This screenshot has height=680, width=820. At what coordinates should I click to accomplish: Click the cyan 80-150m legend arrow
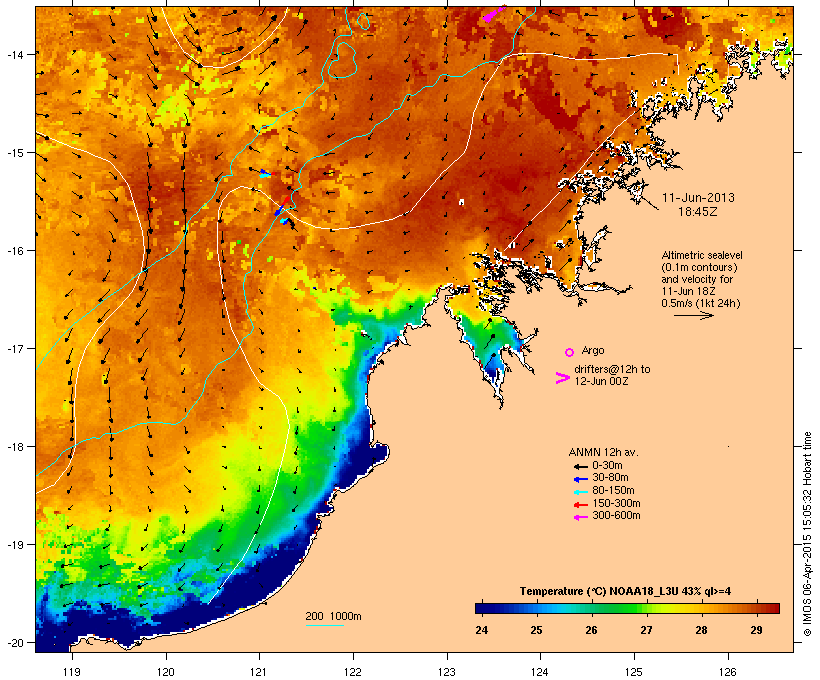pos(580,492)
